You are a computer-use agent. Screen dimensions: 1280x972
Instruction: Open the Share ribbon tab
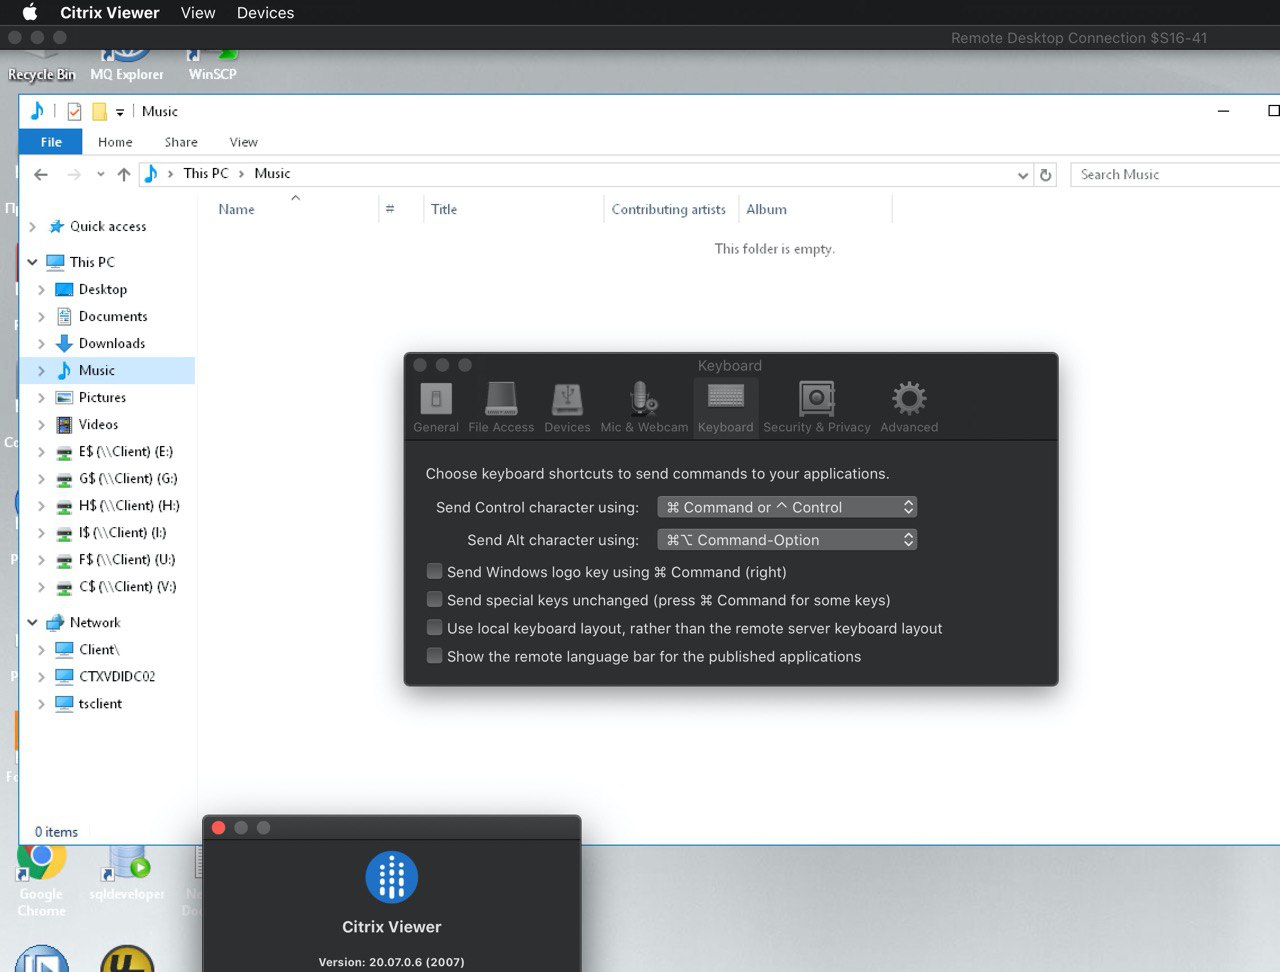pyautogui.click(x=181, y=142)
